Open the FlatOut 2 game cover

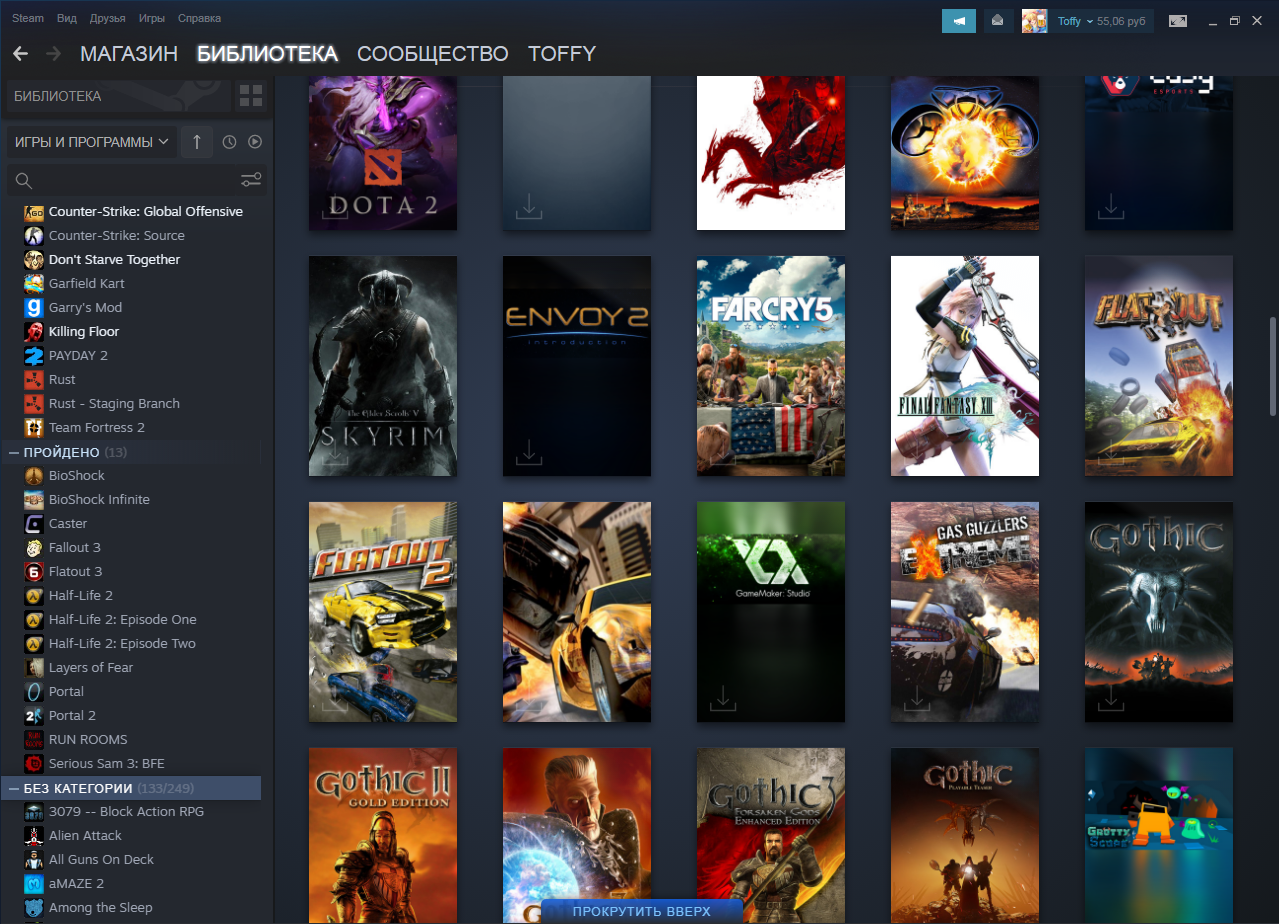(x=383, y=612)
